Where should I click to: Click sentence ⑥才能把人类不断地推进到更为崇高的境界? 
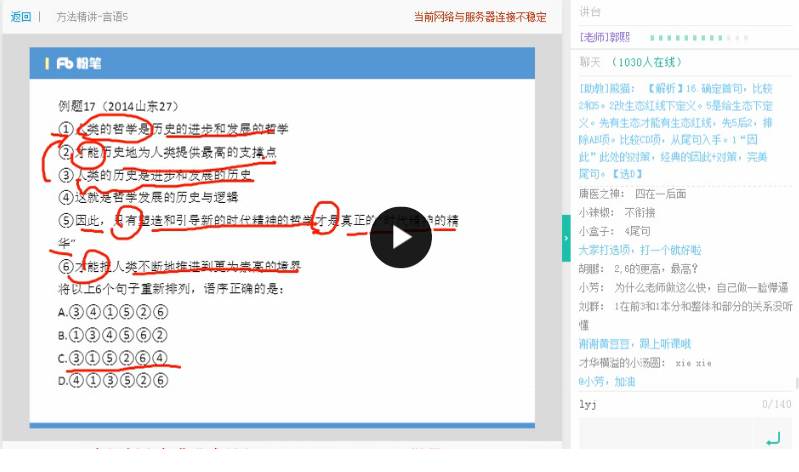(x=179, y=266)
